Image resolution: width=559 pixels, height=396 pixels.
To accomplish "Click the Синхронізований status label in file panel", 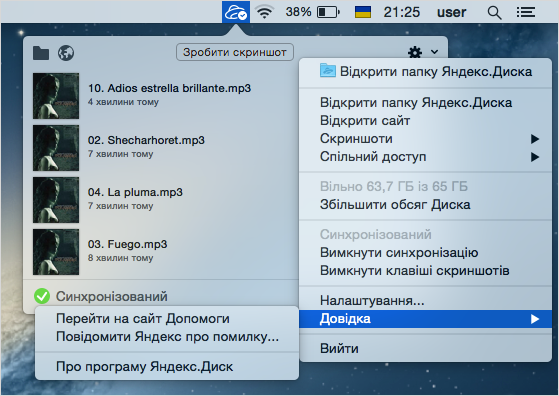I will [x=112, y=297].
